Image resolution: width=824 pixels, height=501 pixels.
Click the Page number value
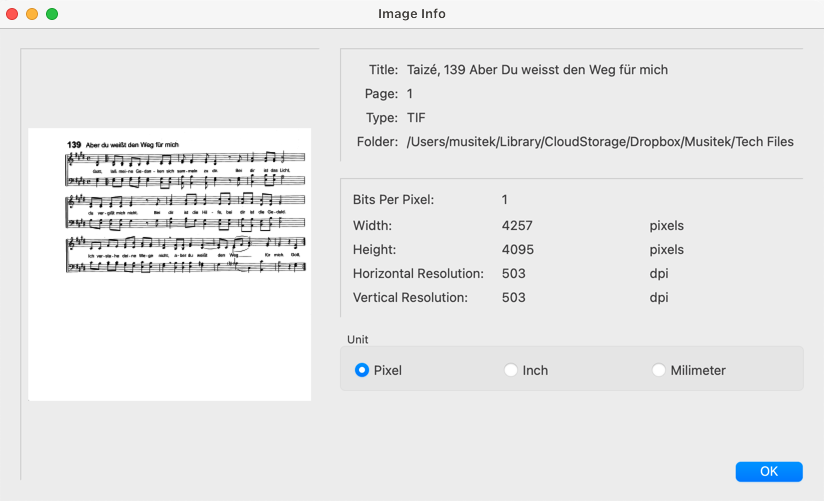410,94
